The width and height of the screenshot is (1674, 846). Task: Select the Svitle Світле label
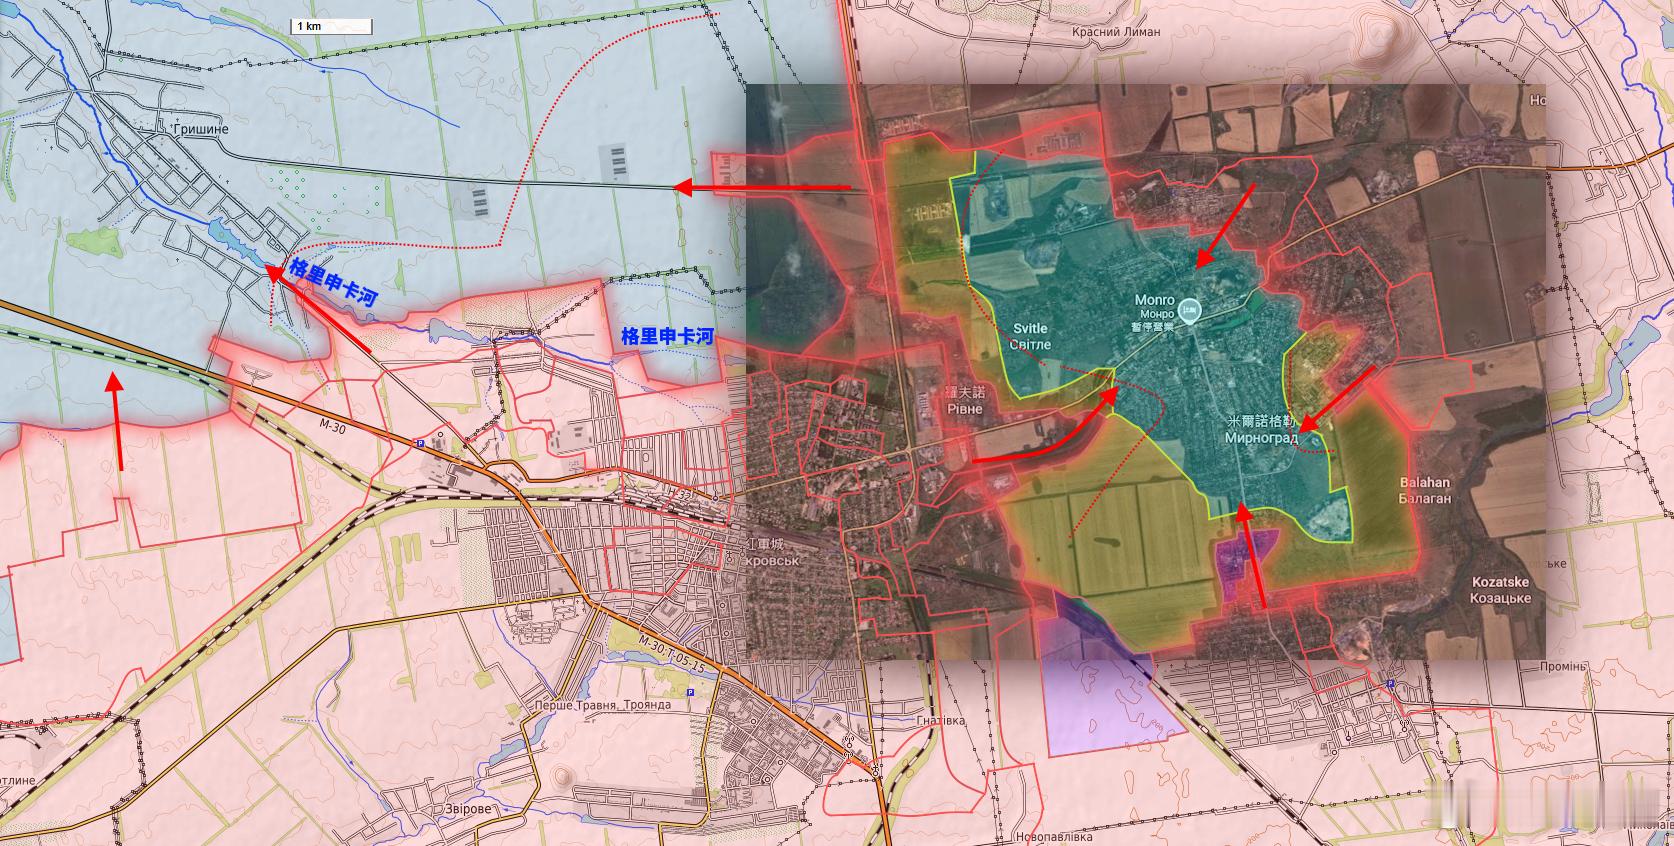click(1029, 336)
